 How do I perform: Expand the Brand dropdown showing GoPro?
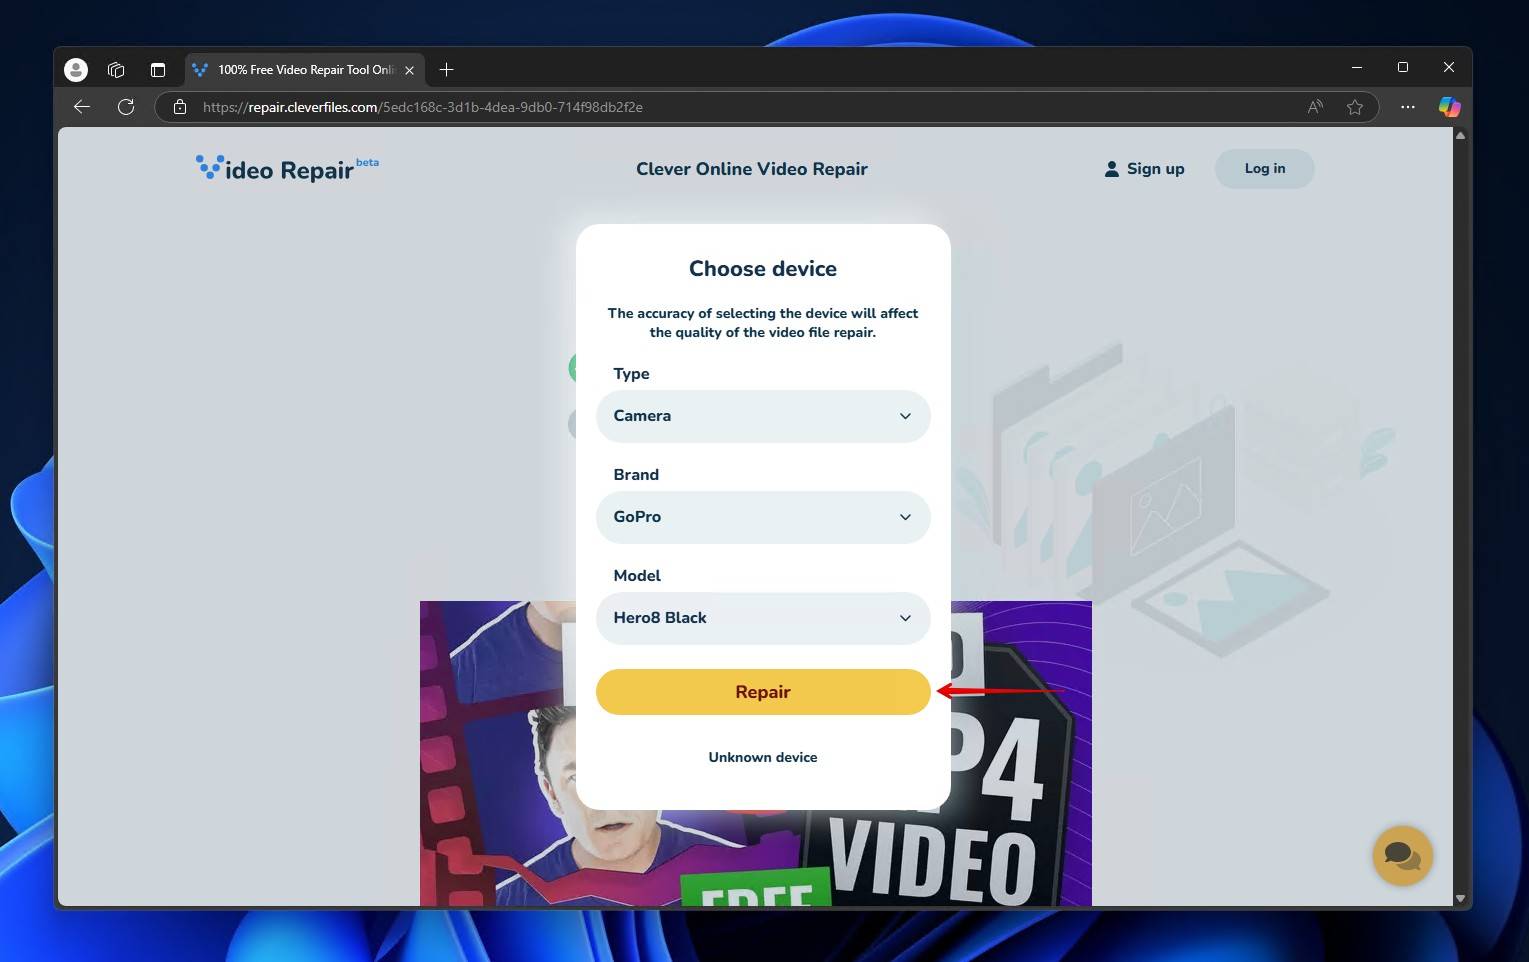point(763,517)
